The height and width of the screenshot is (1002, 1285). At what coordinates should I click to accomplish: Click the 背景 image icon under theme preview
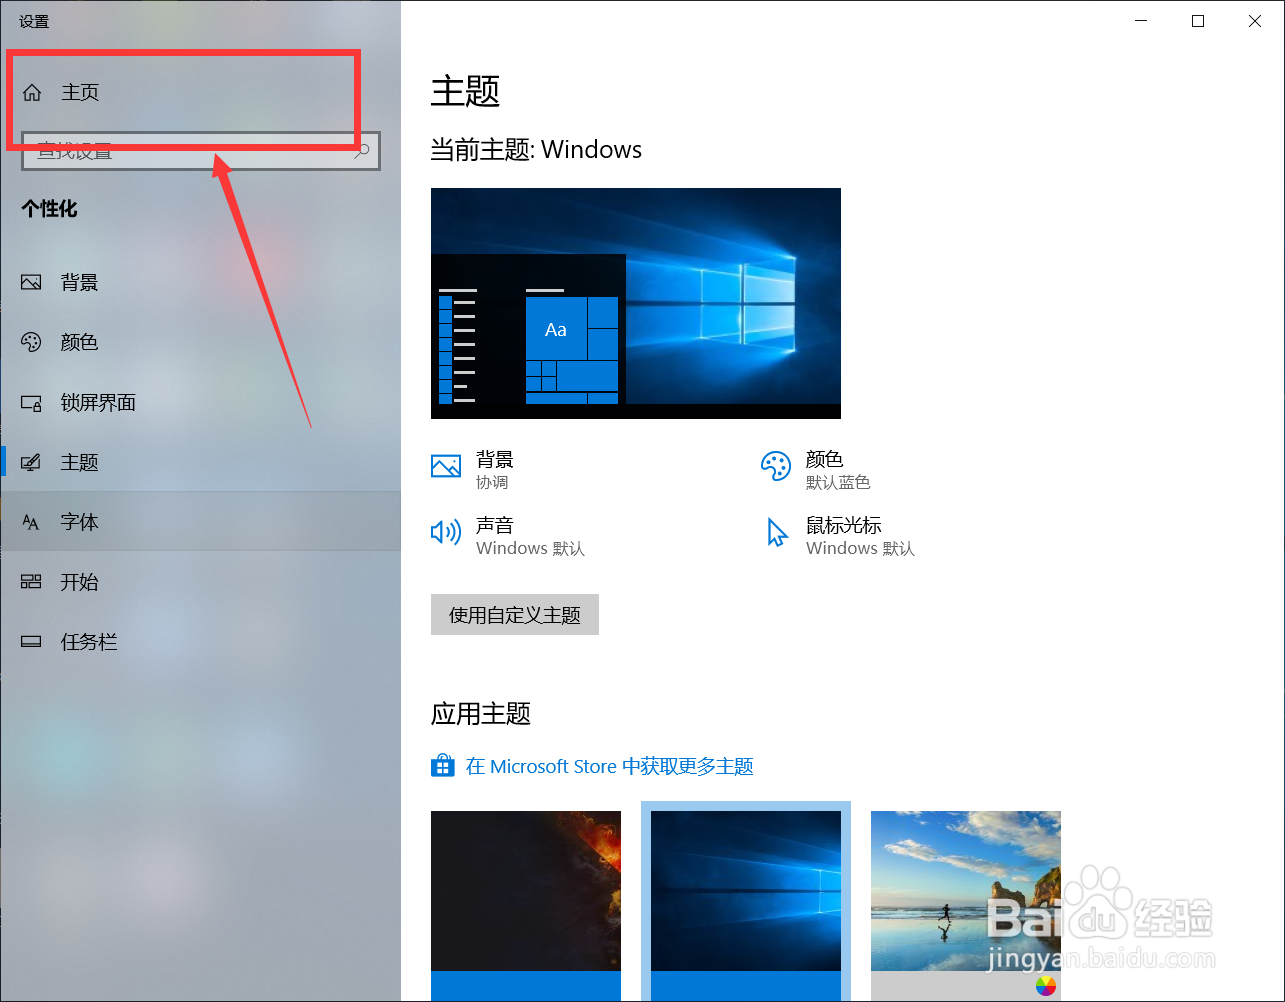[446, 466]
